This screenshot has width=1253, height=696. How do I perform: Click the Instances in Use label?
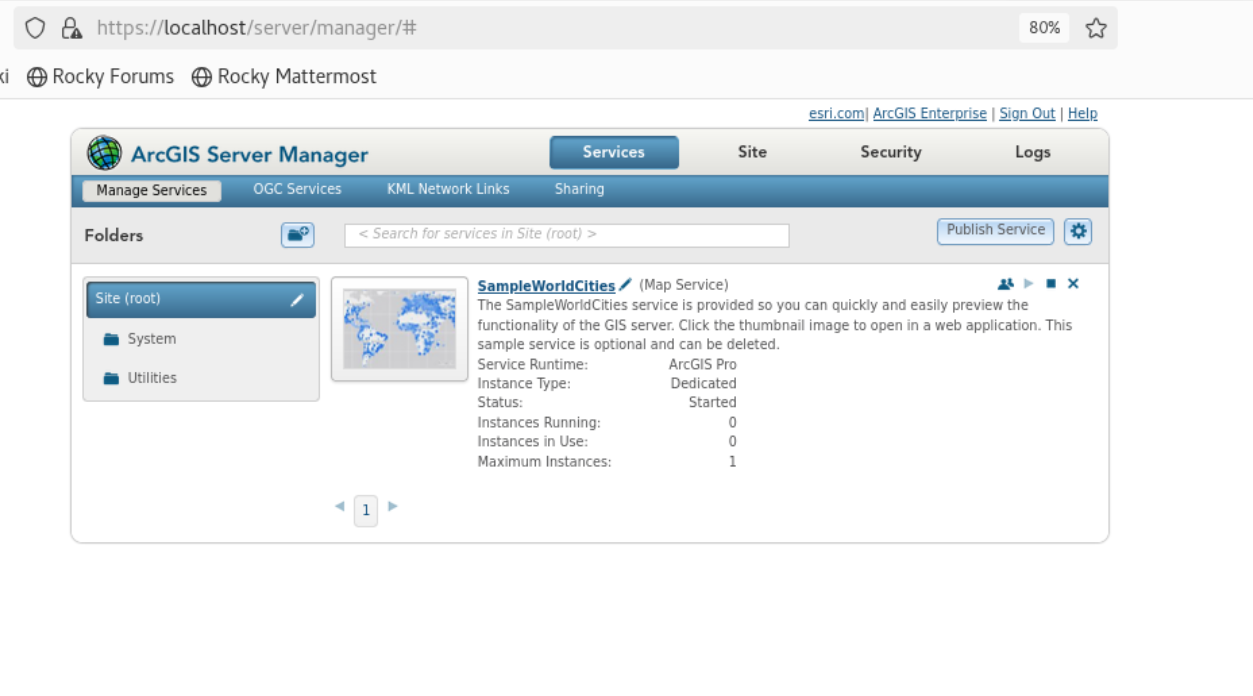pos(533,441)
